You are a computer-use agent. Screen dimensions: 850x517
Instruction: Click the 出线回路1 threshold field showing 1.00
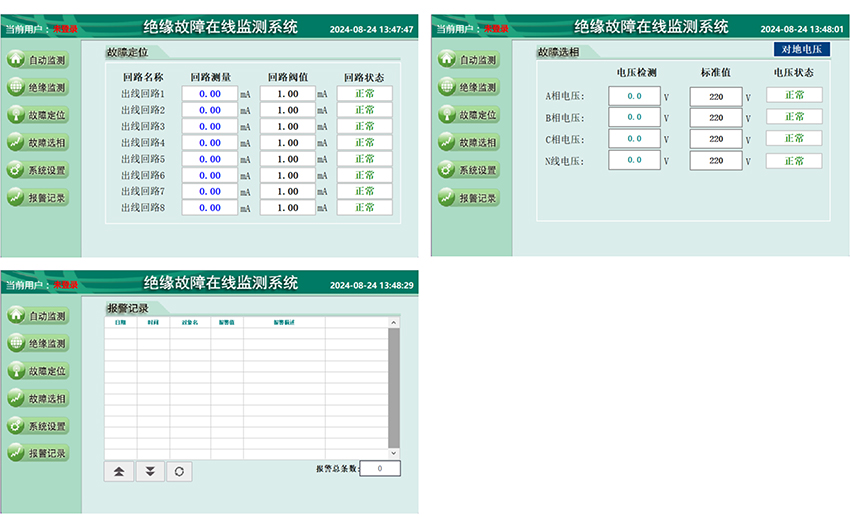(287, 94)
